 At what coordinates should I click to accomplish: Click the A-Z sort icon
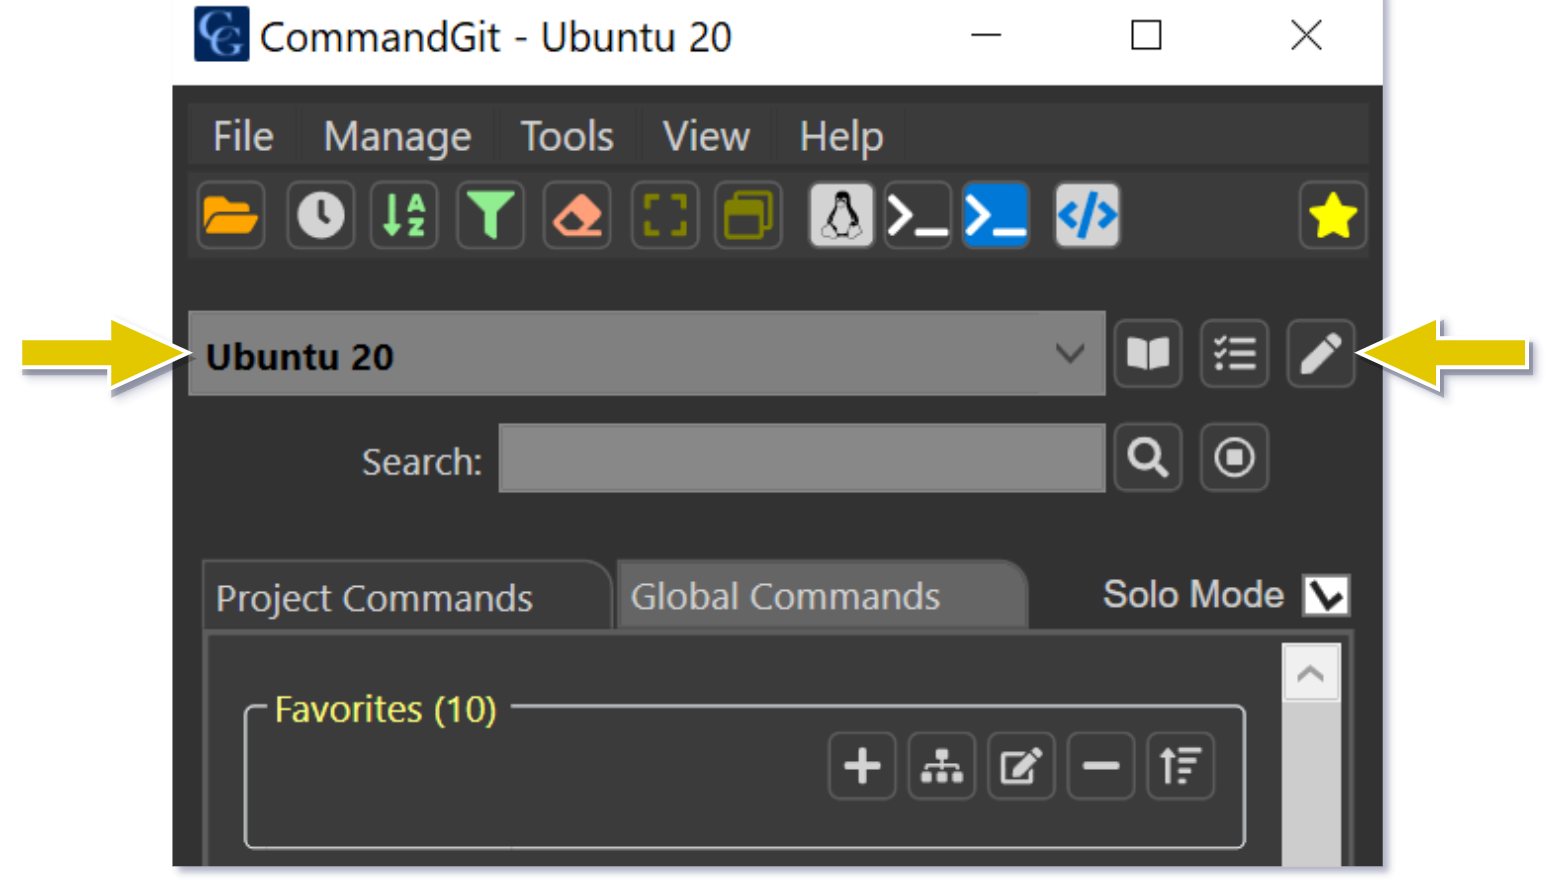(404, 215)
